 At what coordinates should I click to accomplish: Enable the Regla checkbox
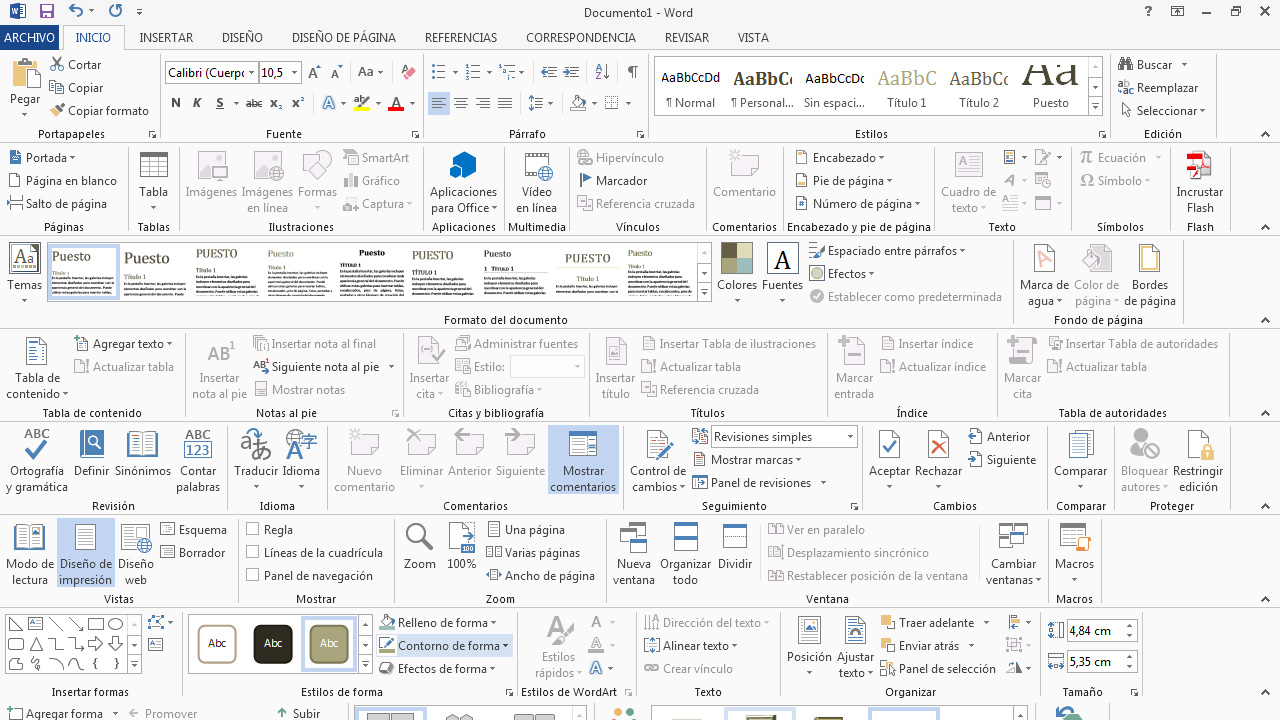point(253,530)
